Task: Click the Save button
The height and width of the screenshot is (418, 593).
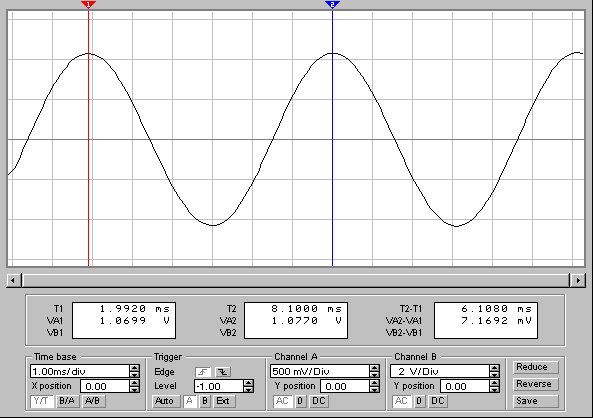Action: click(535, 401)
